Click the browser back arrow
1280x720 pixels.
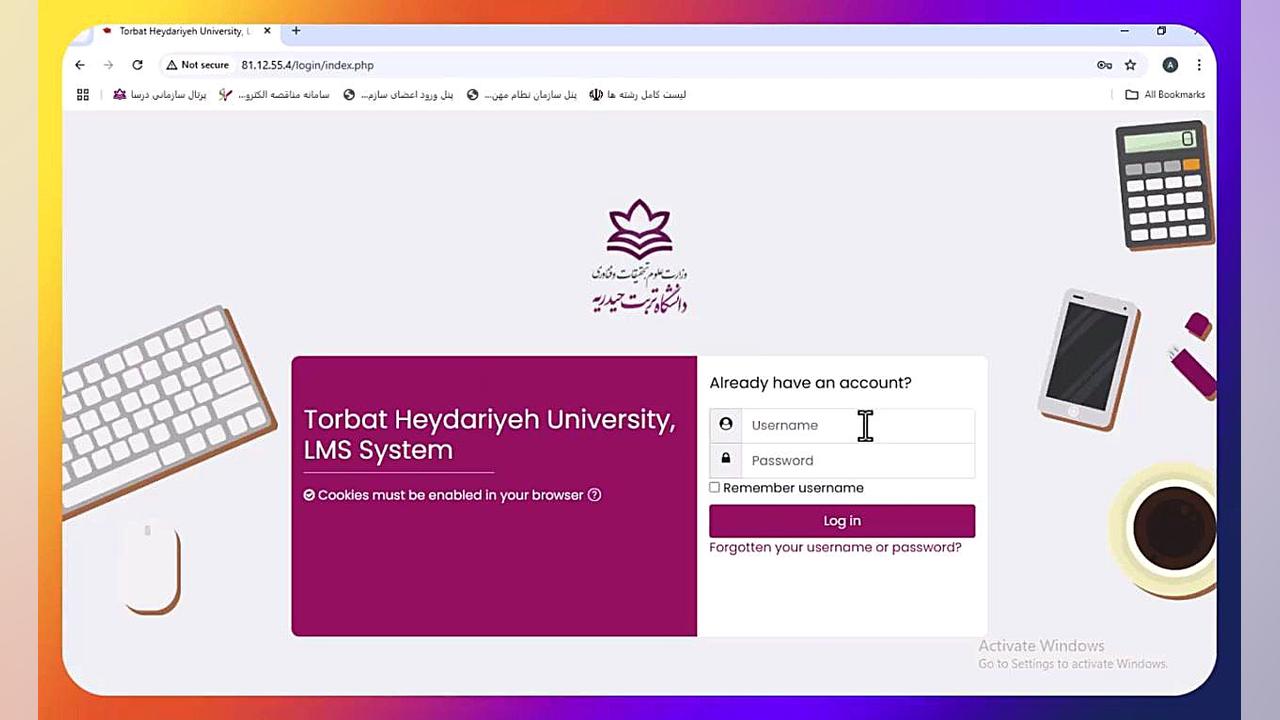(x=80, y=65)
